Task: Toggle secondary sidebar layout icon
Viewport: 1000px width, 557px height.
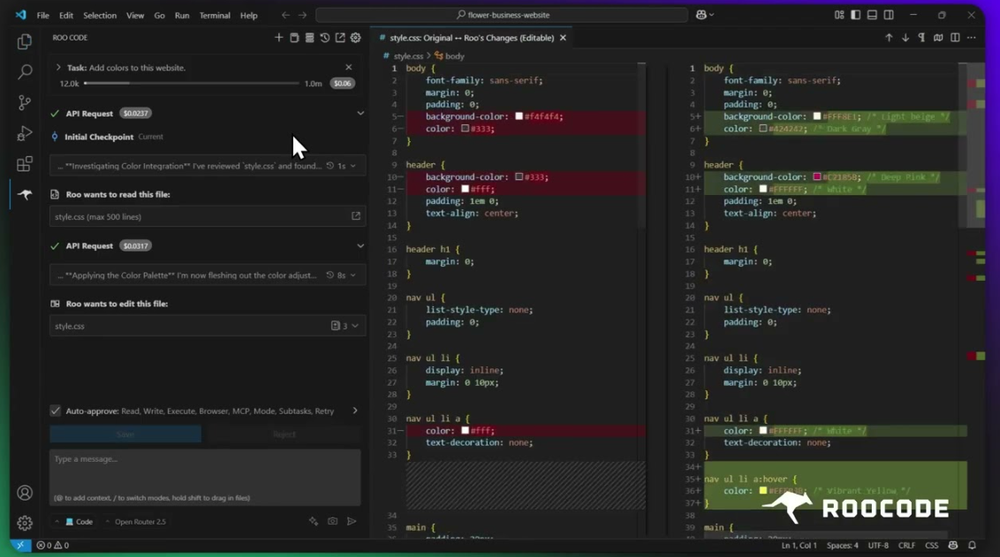Action: (888, 15)
